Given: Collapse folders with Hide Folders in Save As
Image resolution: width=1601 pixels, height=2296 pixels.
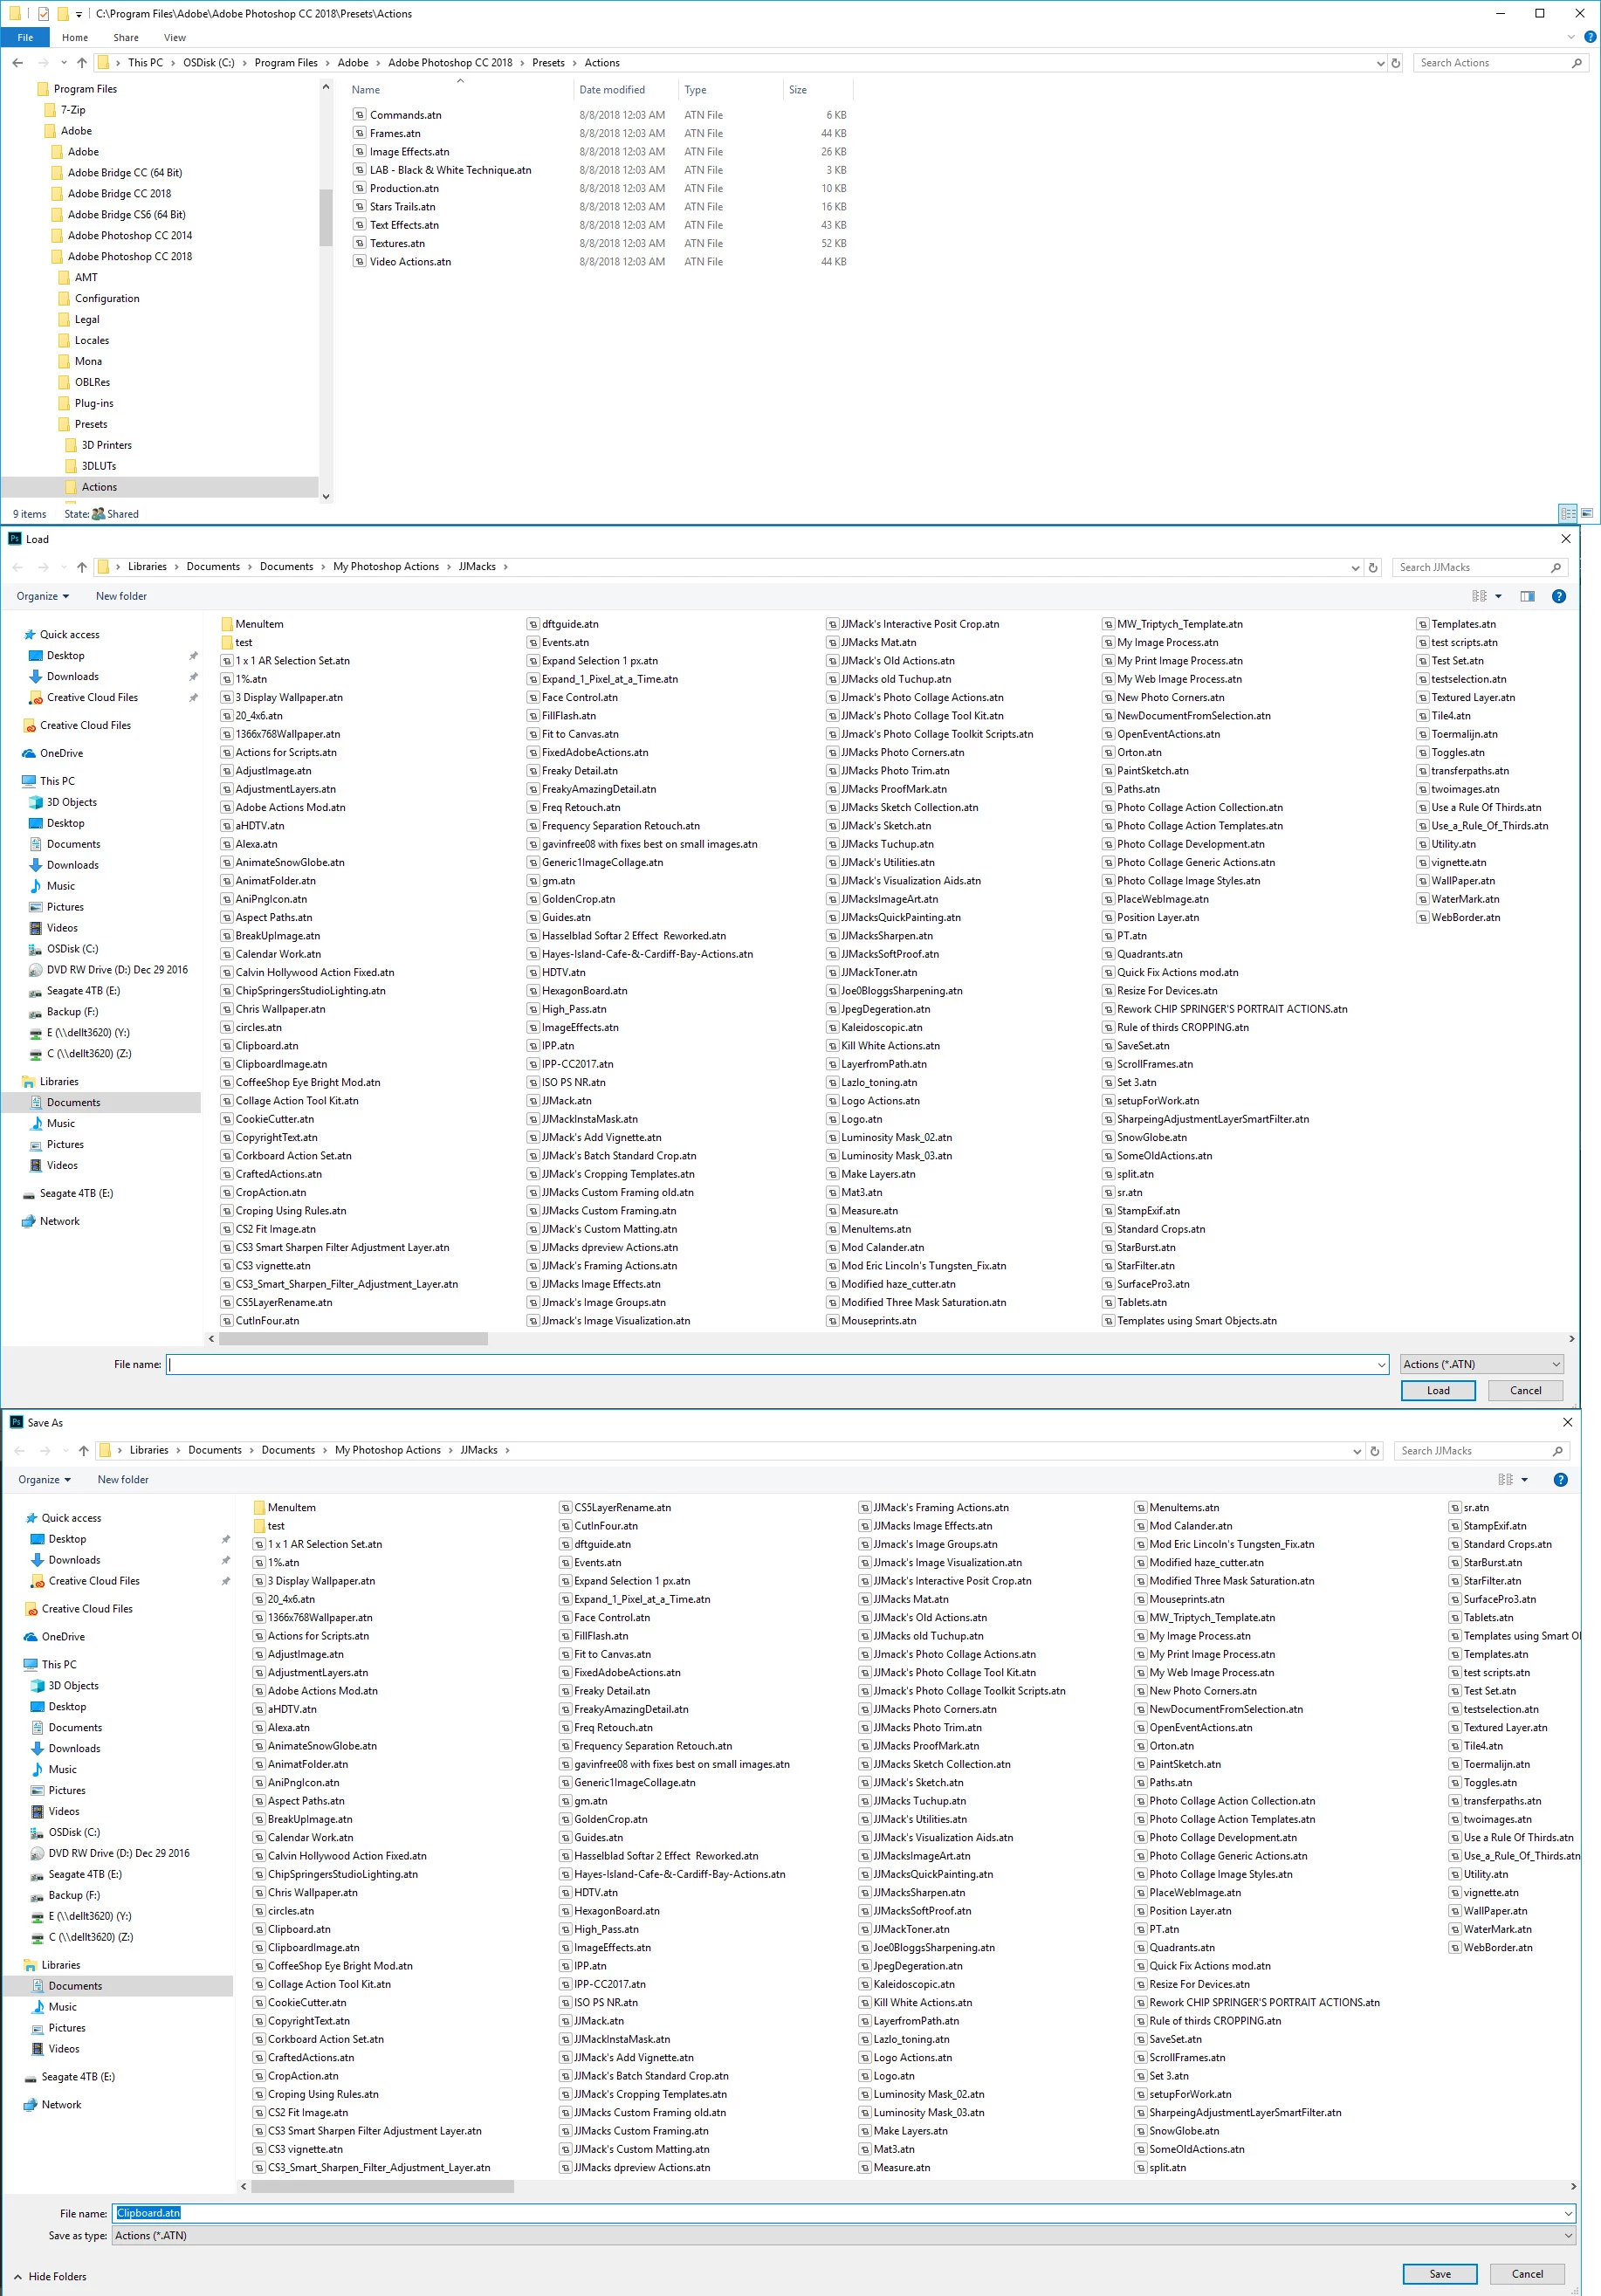Looking at the screenshot, I should pyautogui.click(x=50, y=2276).
